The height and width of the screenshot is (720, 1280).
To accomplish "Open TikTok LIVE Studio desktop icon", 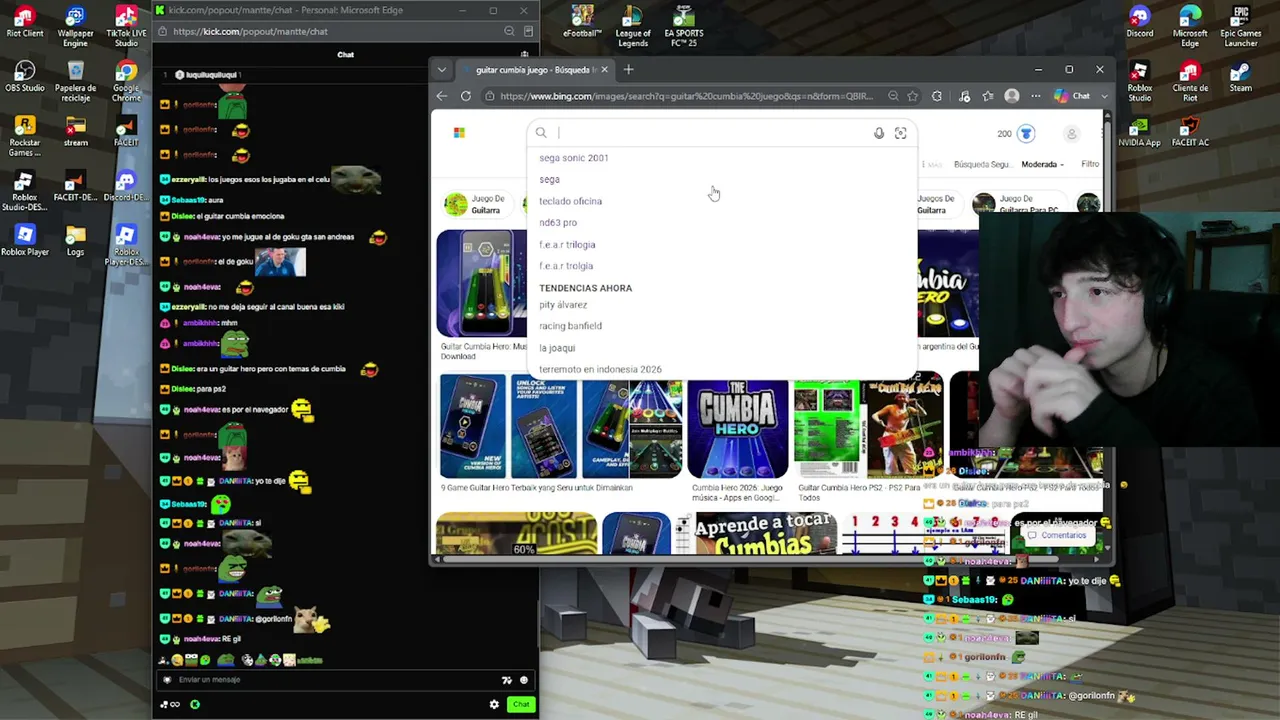I will (x=126, y=26).
